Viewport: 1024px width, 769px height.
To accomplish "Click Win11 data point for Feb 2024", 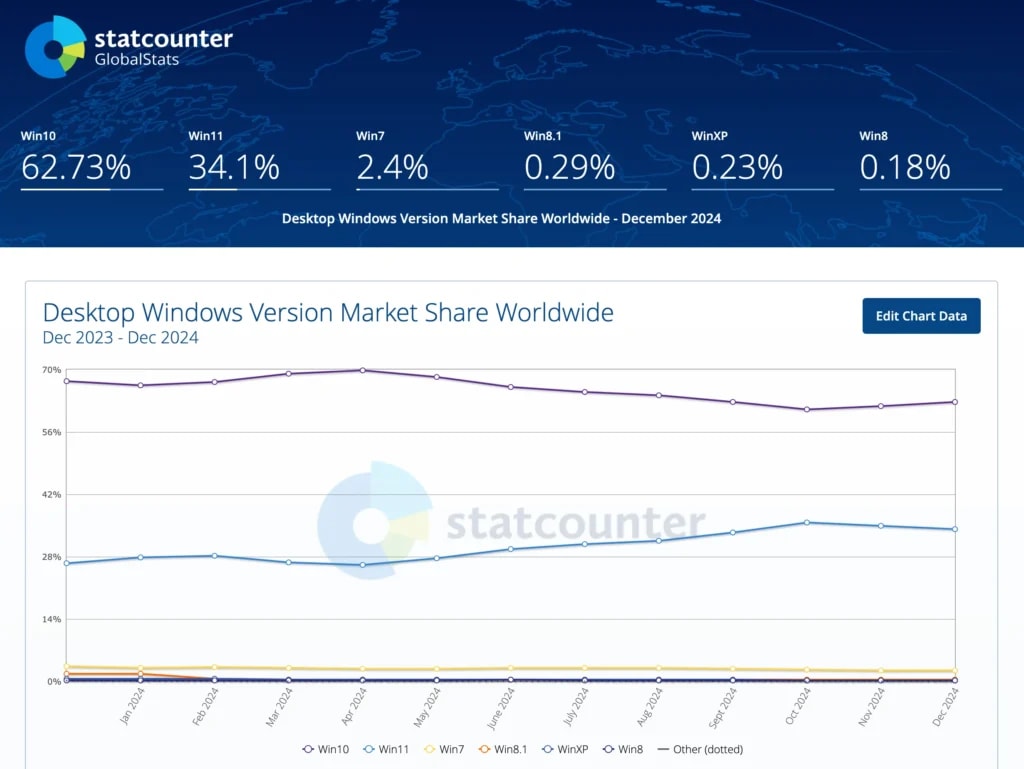I will click(214, 556).
